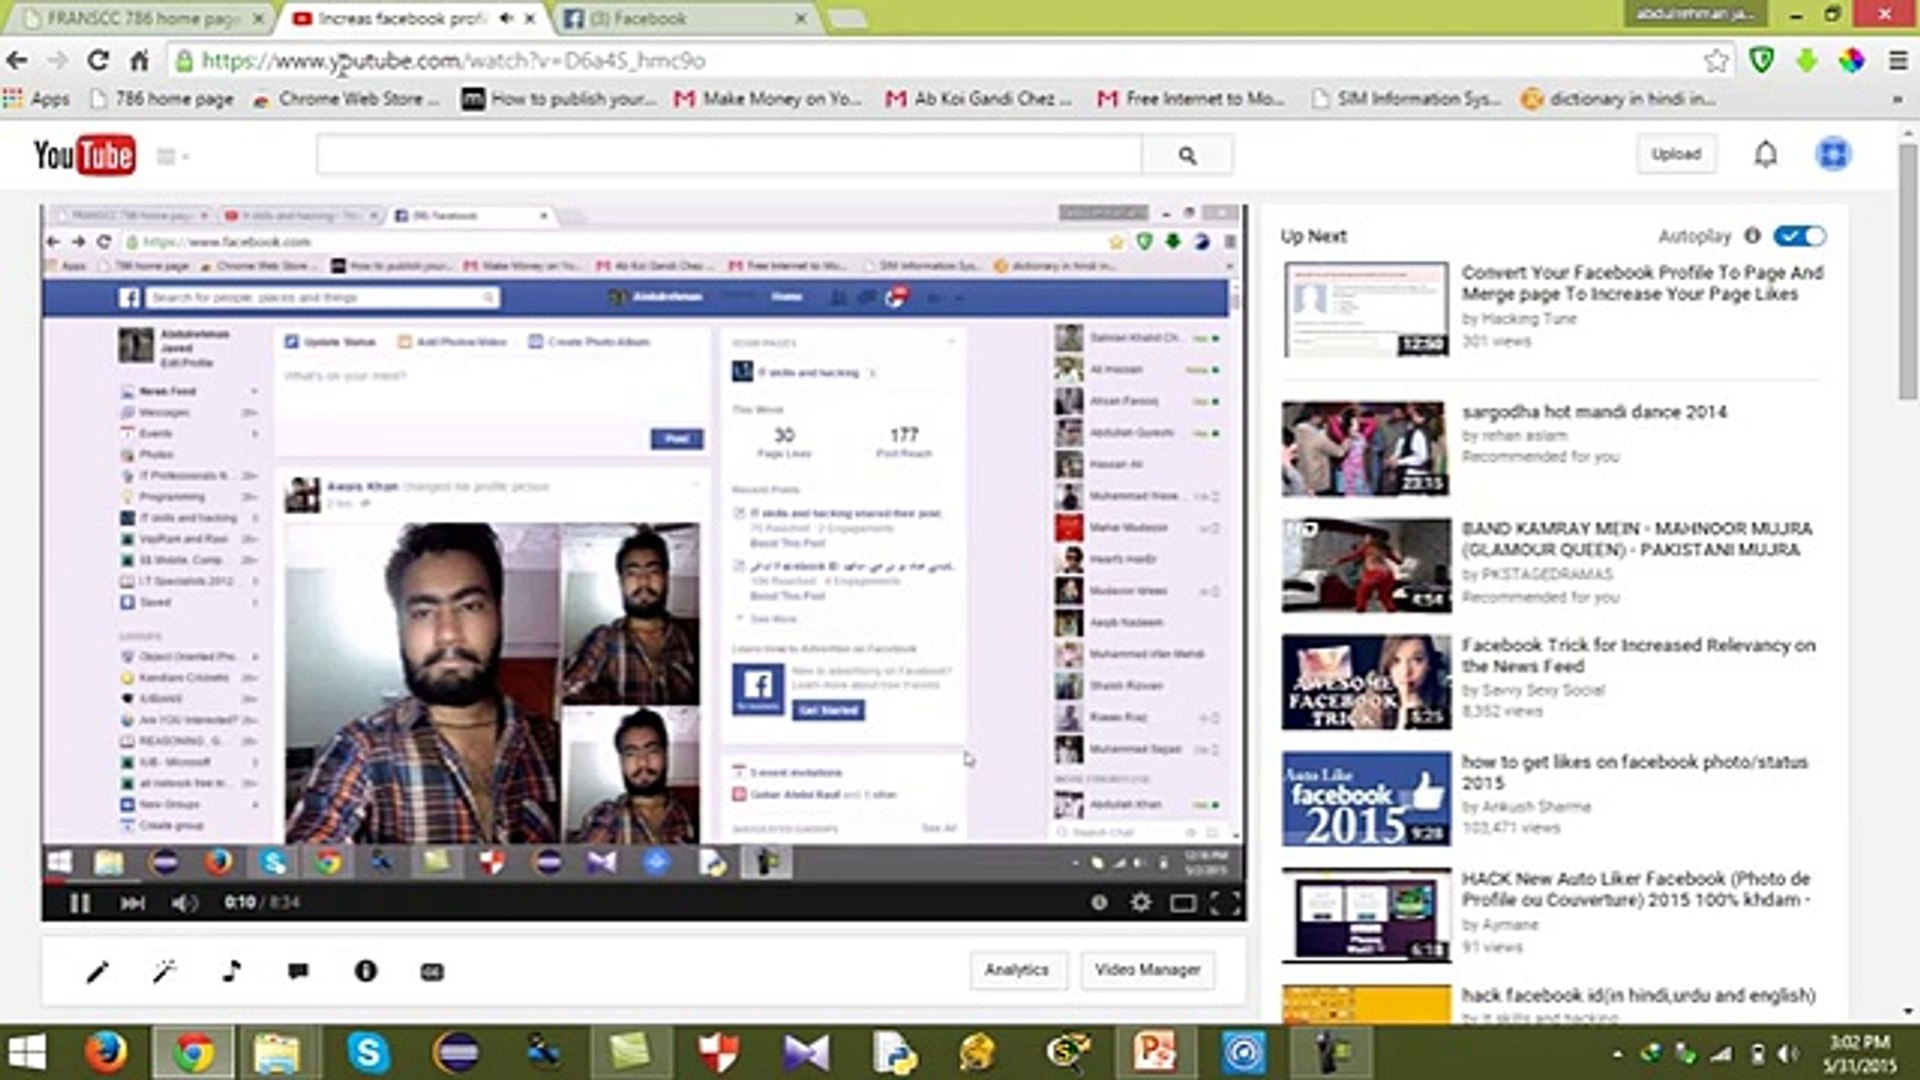Open annotations speech bubble tool
1920x1080 pixels.
tap(298, 971)
